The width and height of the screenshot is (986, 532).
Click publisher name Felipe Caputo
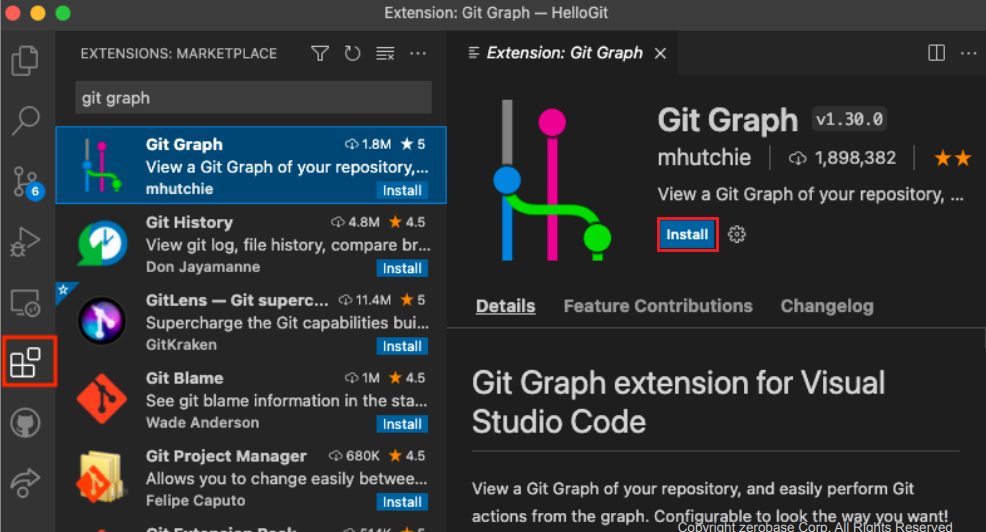click(196, 501)
